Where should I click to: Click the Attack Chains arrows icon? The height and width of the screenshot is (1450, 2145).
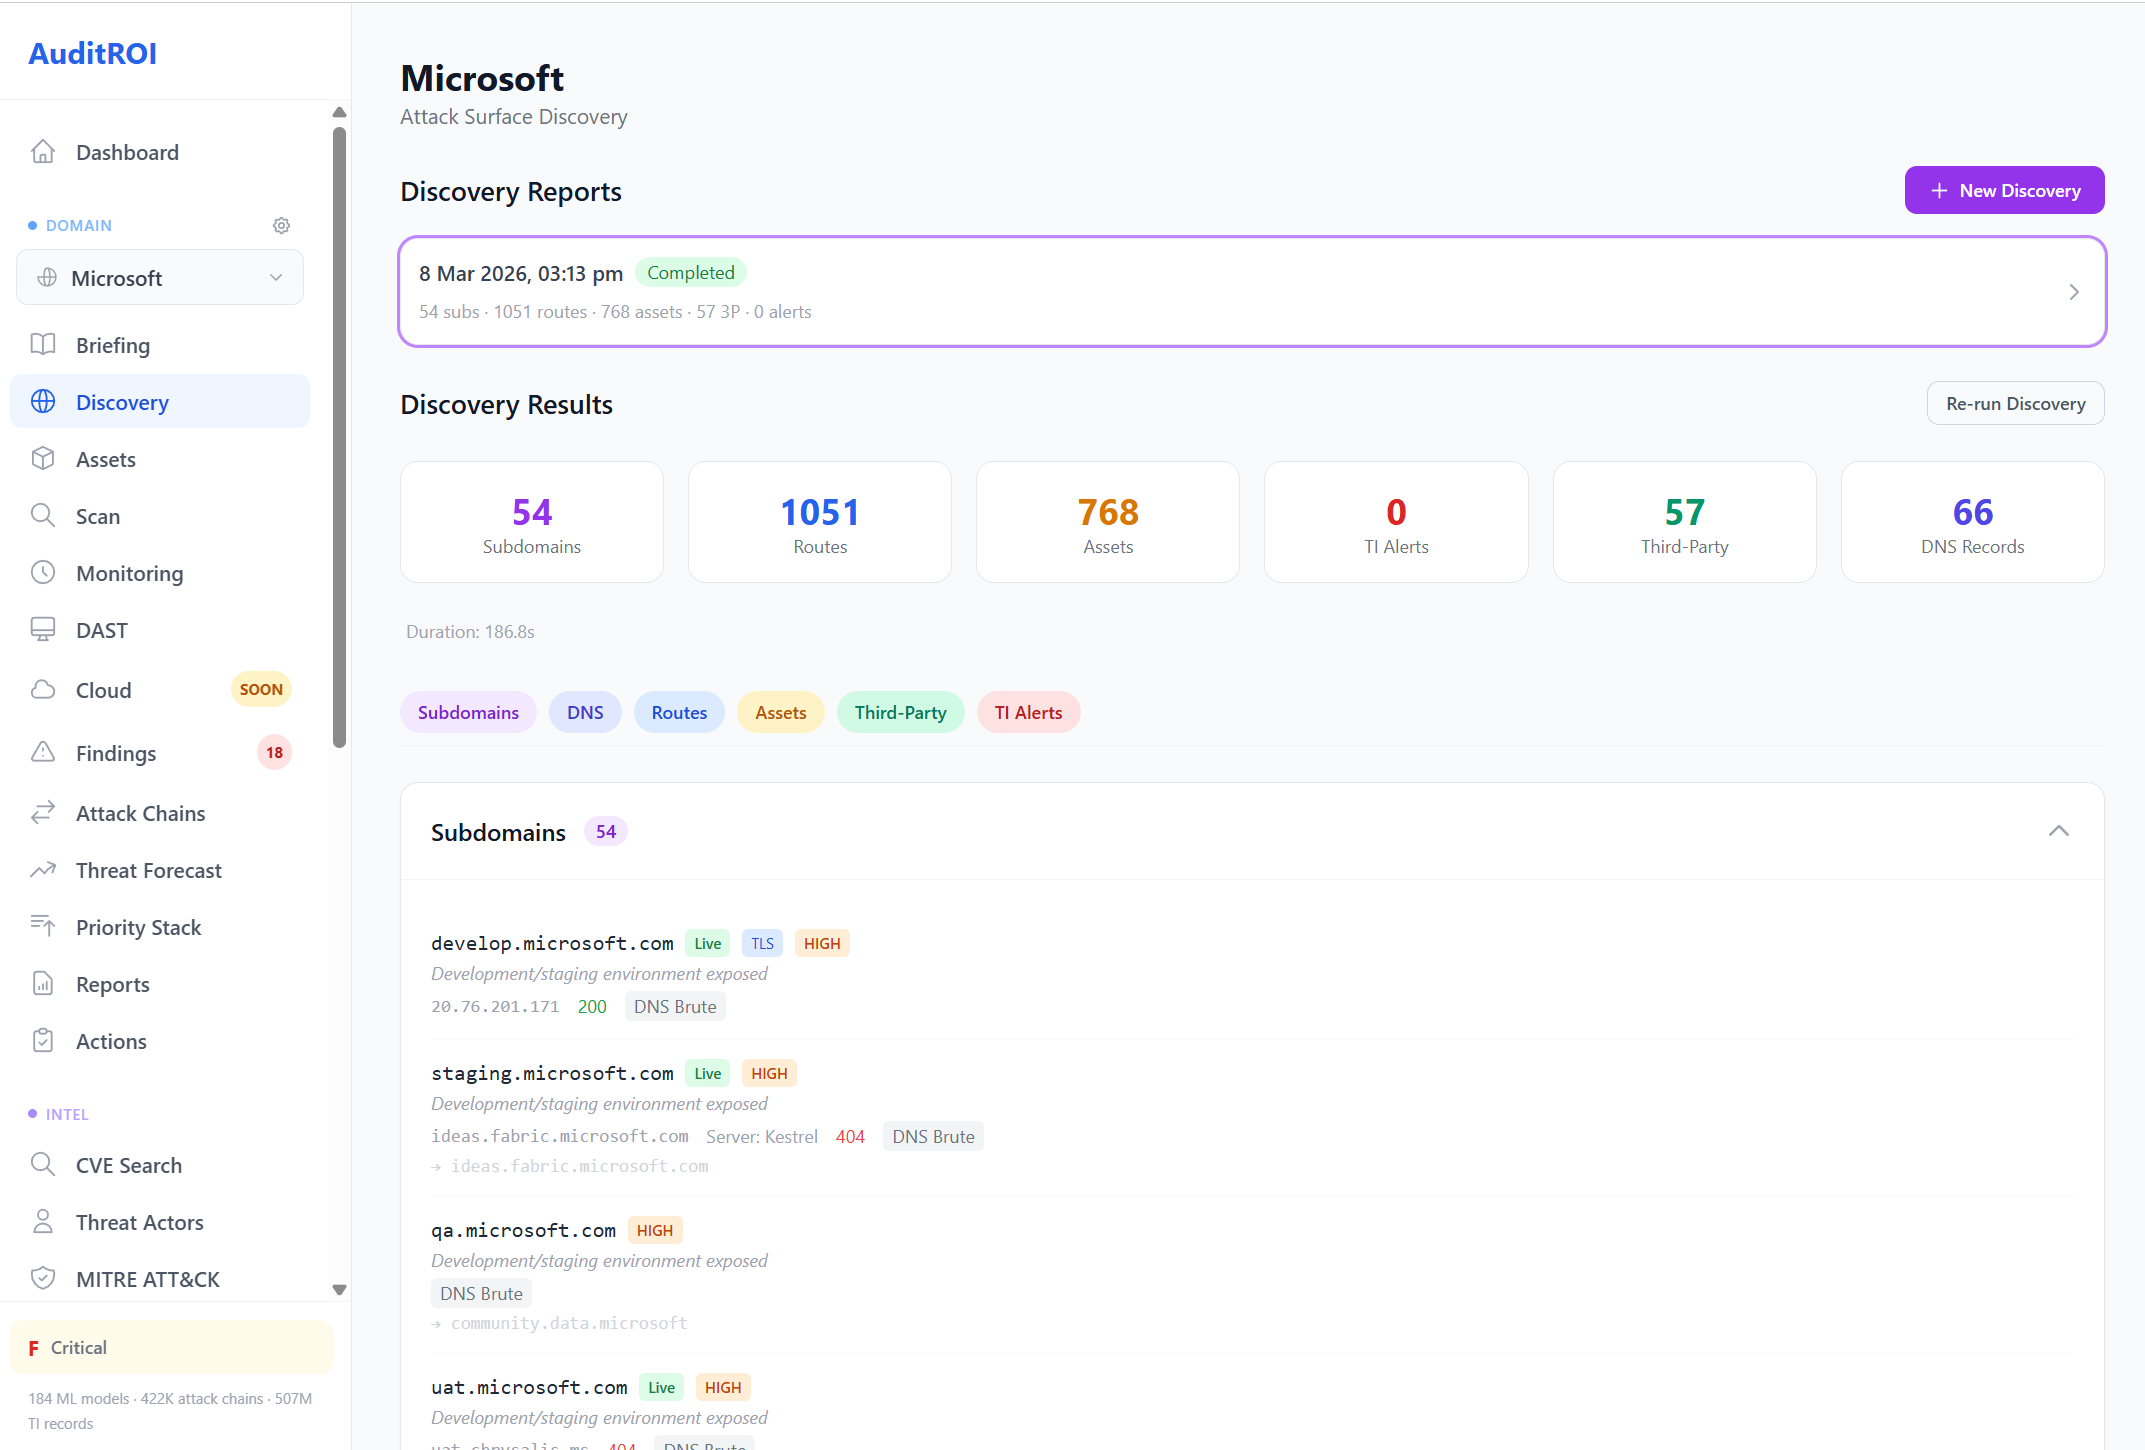pos(44,812)
